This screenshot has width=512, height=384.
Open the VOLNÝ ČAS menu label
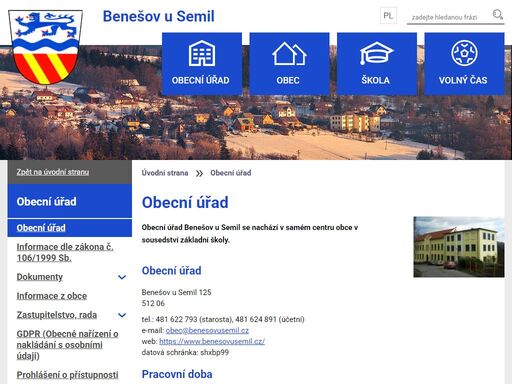click(x=463, y=80)
